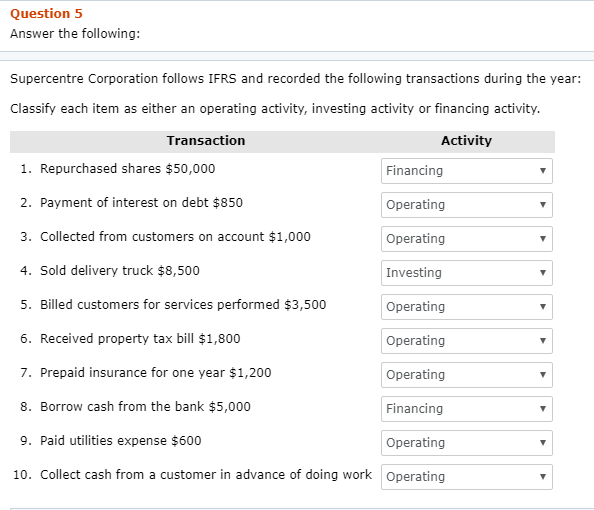This screenshot has width=594, height=510.
Task: Open dropdown for Prepaid insurance for one year
Action: click(467, 375)
